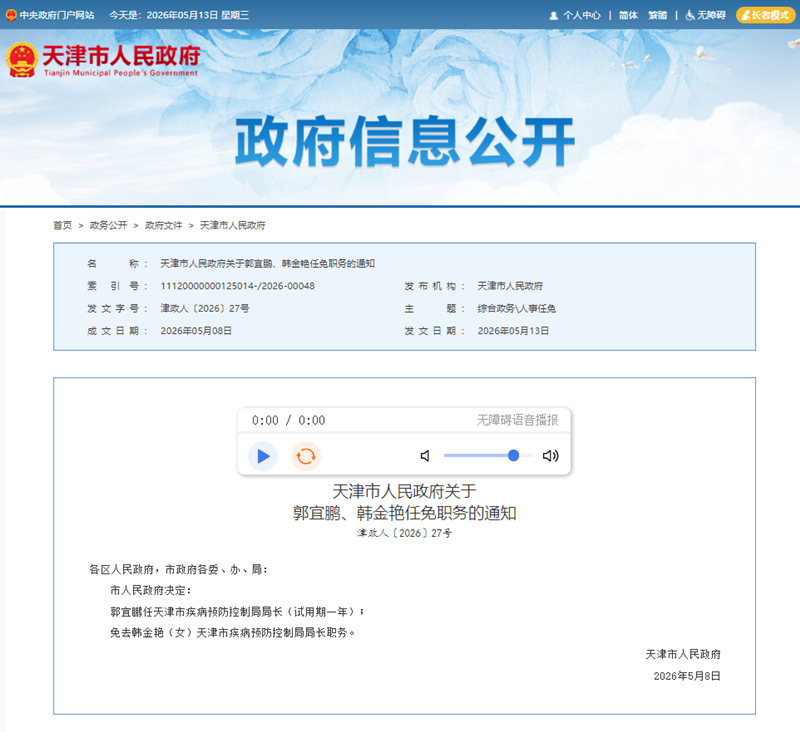Open 天津市人民政府 breadcrumb link

coord(233,225)
